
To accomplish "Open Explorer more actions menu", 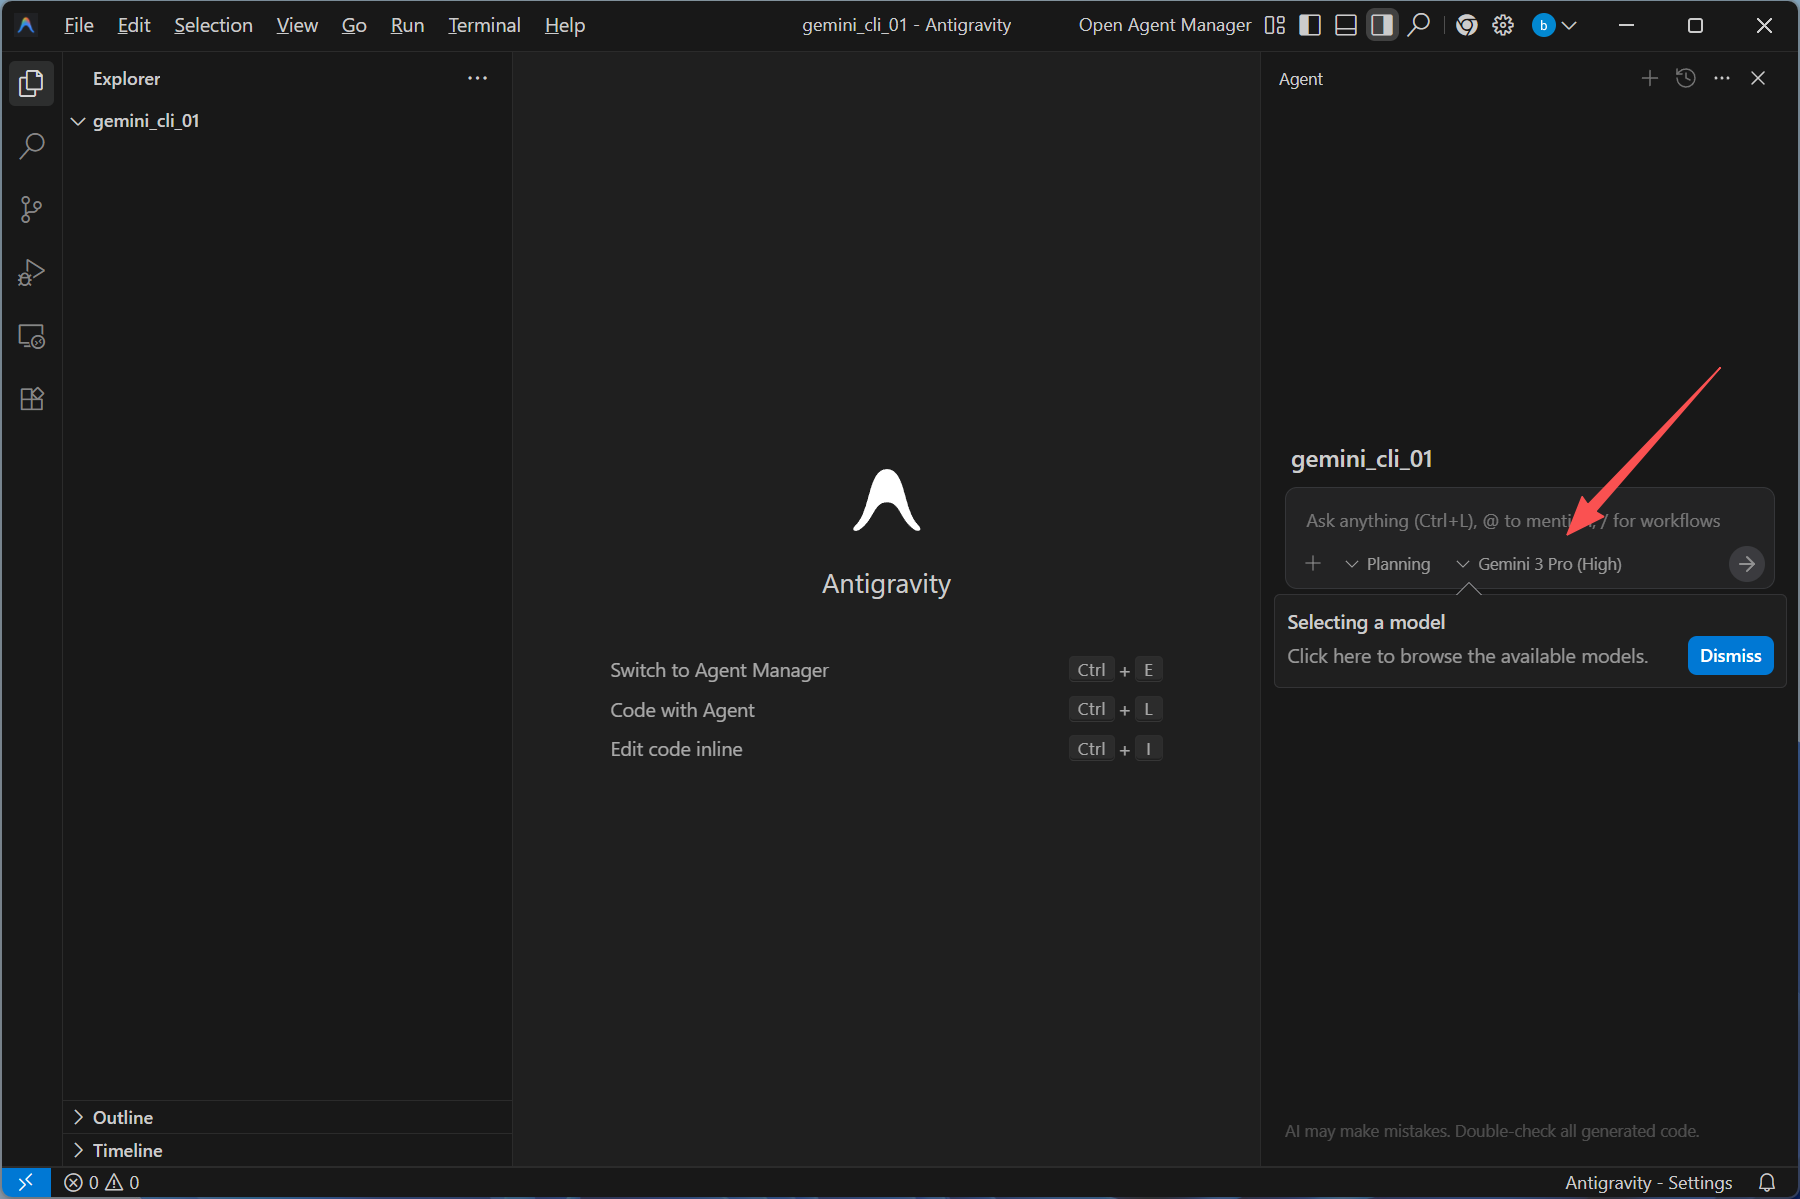I will [x=478, y=78].
